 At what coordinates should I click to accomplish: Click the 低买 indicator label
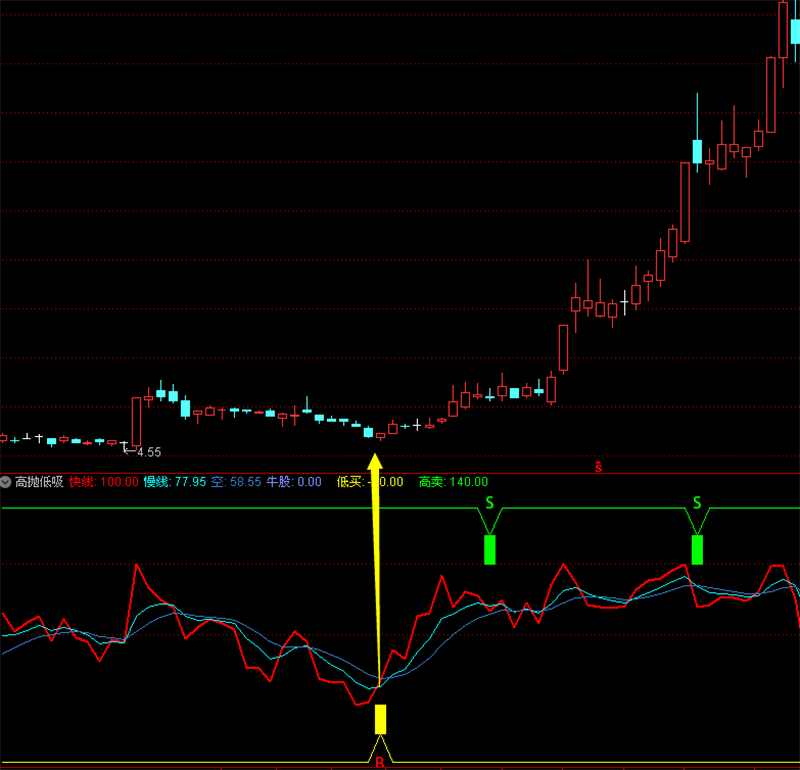click(x=350, y=482)
